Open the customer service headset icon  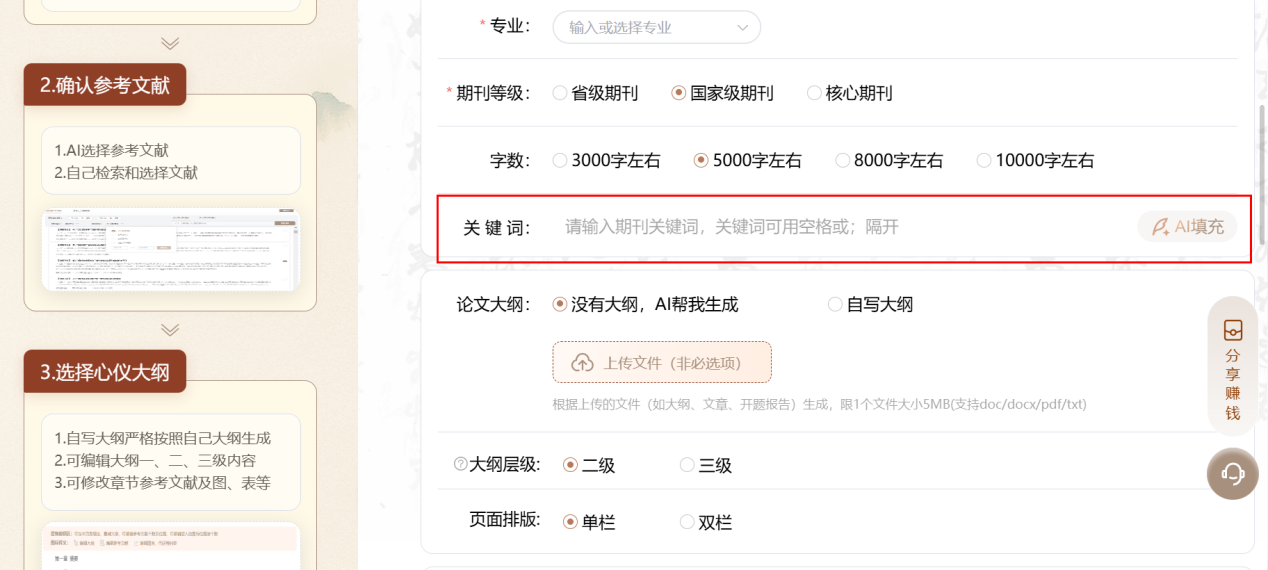1232,473
